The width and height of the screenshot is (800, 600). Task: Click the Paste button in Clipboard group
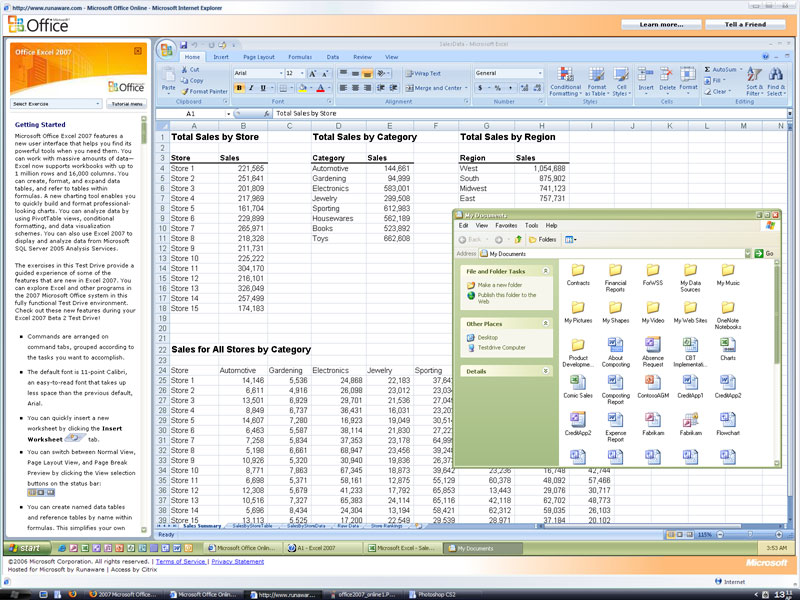168,79
